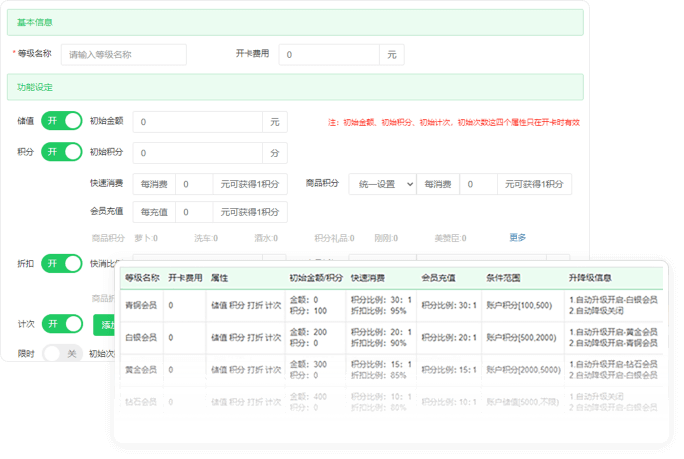The width and height of the screenshot is (684, 459).
Task: Click the 积分比例: 30:1 会员充值 cell
Action: point(449,305)
